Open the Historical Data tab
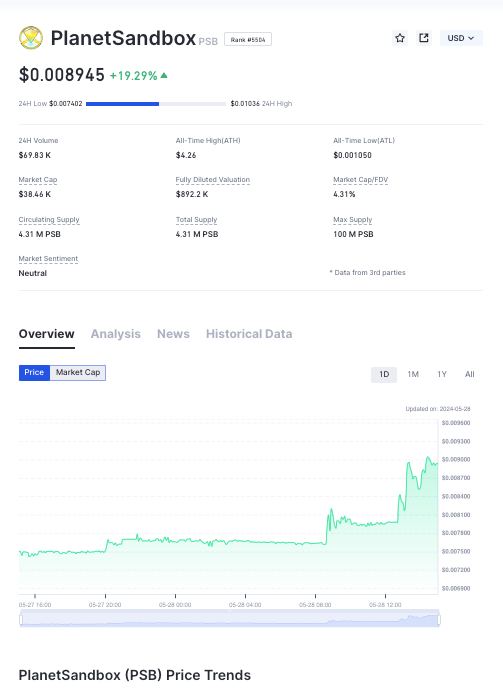 click(x=249, y=334)
